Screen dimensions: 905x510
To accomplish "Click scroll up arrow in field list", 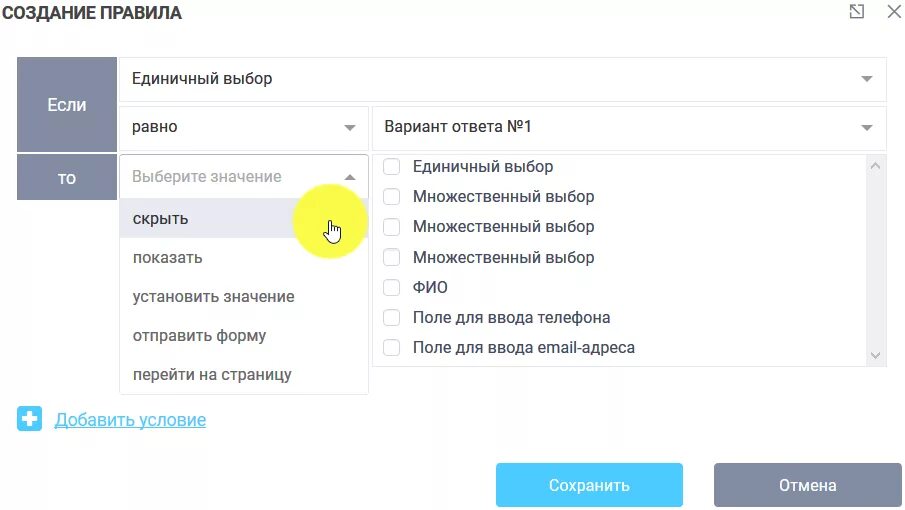I will (x=875, y=166).
